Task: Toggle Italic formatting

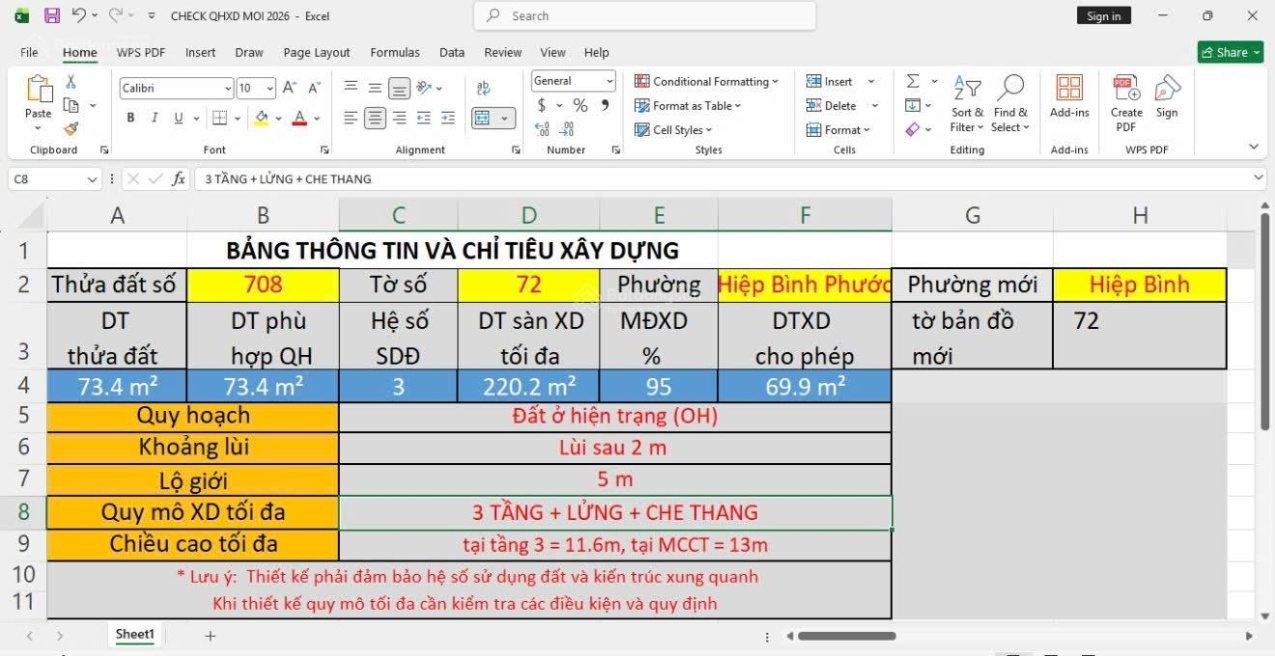Action: [155, 118]
